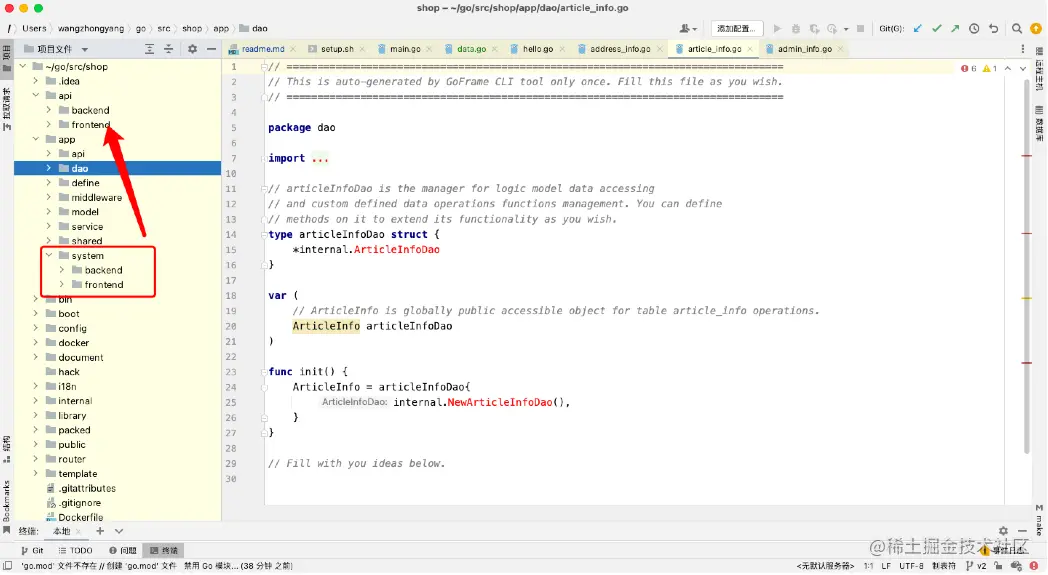Go to previous highlighted error arrow
This screenshot has height=575, width=1048.
(x=1008, y=68)
